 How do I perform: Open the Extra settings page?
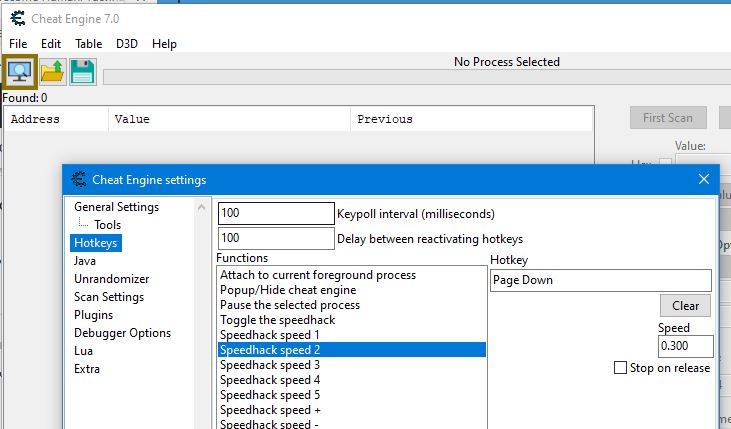point(87,369)
